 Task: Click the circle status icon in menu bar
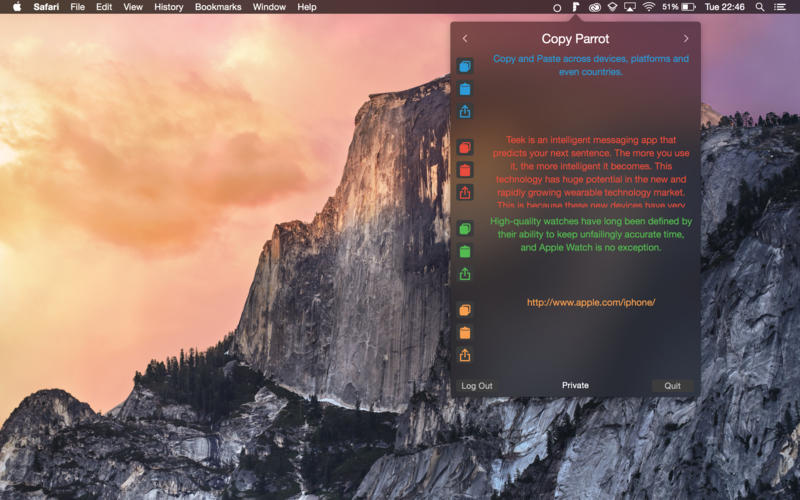coord(557,8)
